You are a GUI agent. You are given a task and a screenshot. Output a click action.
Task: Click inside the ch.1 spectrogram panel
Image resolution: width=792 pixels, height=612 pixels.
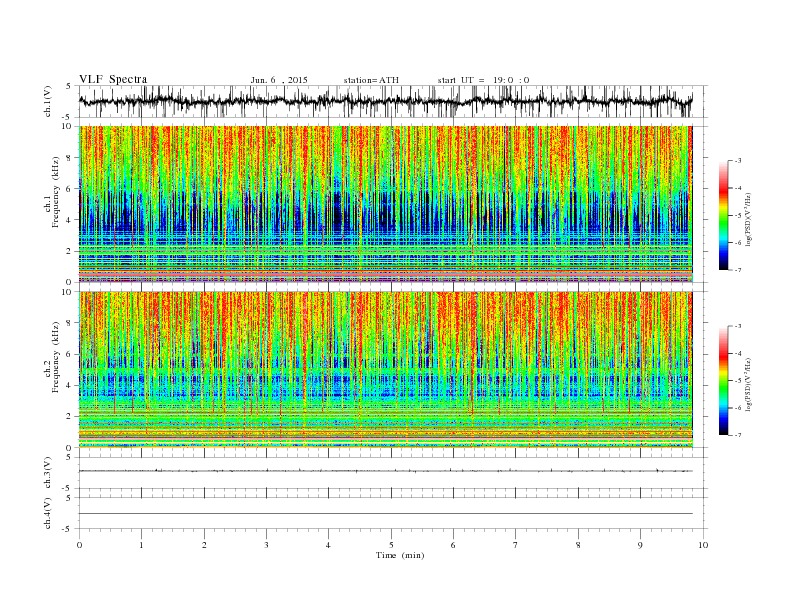(385, 204)
